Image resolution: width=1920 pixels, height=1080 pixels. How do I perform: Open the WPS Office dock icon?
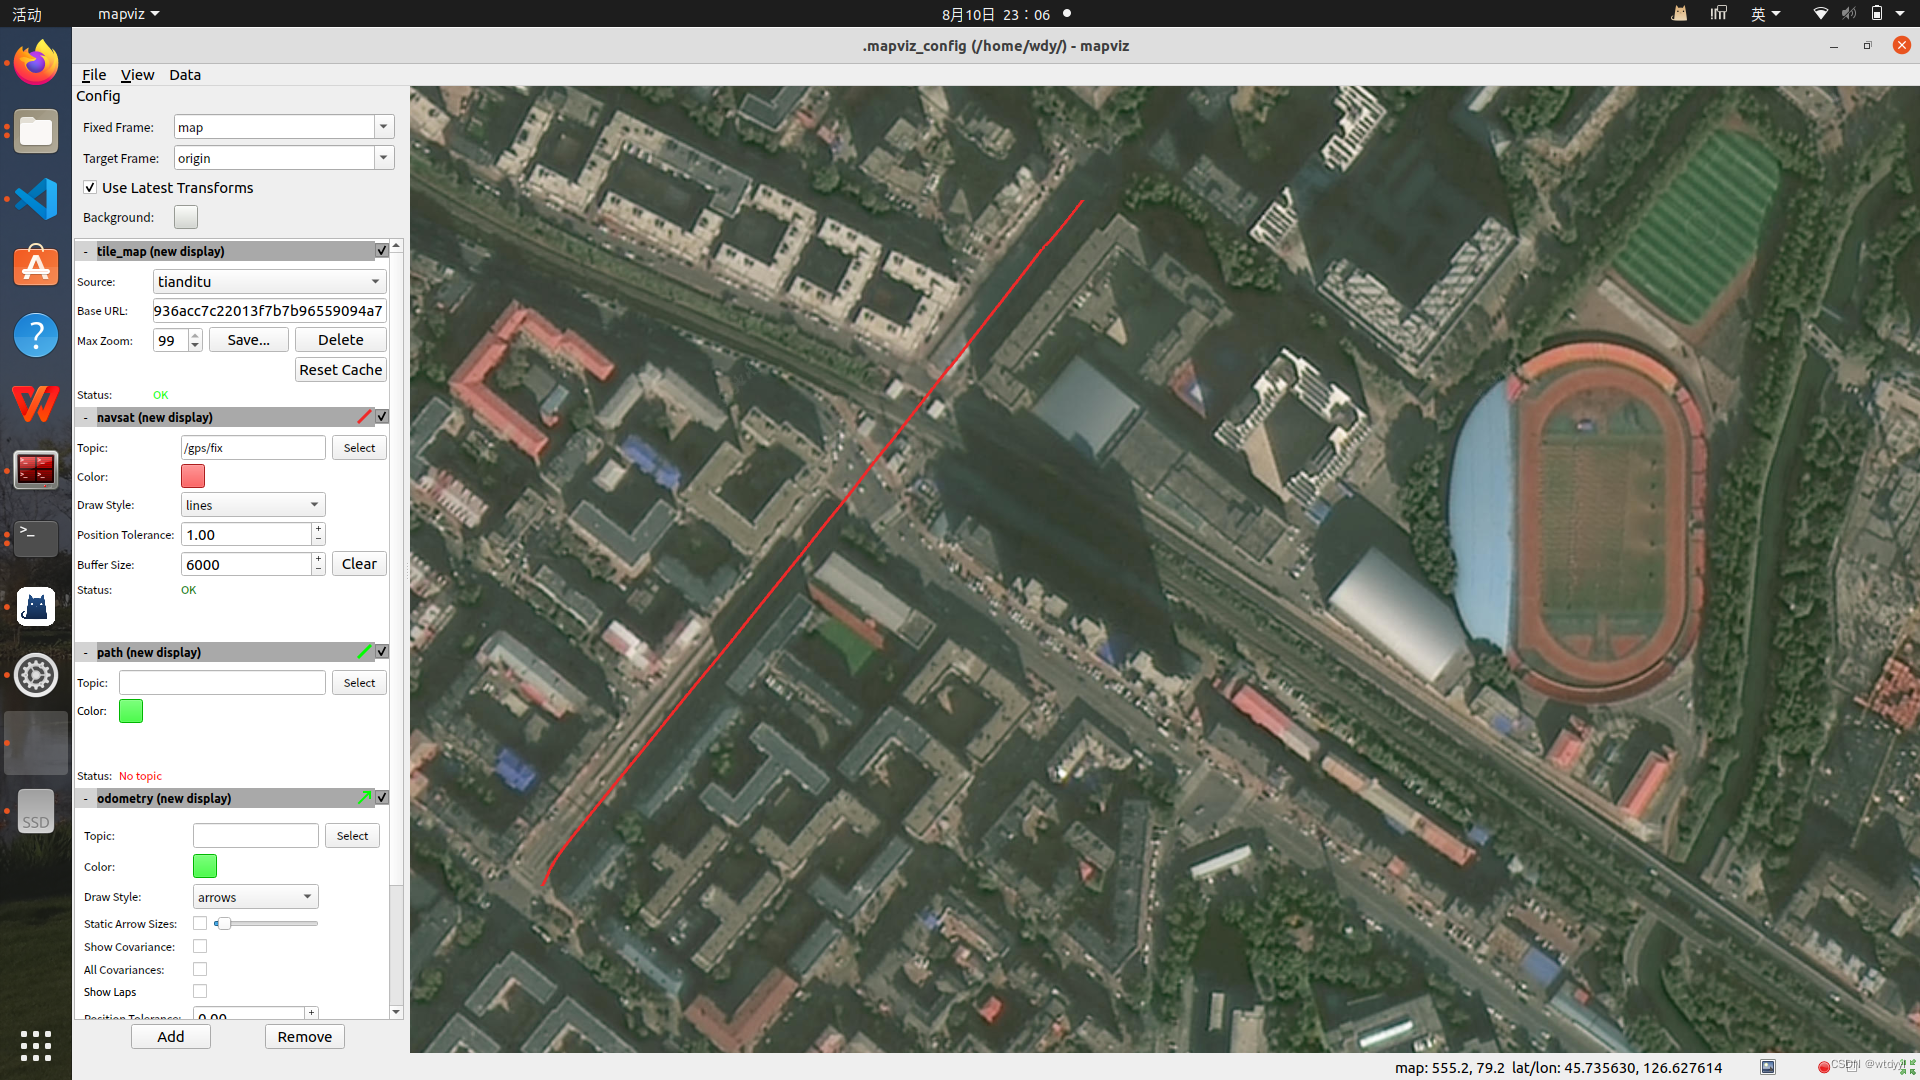[x=36, y=403]
